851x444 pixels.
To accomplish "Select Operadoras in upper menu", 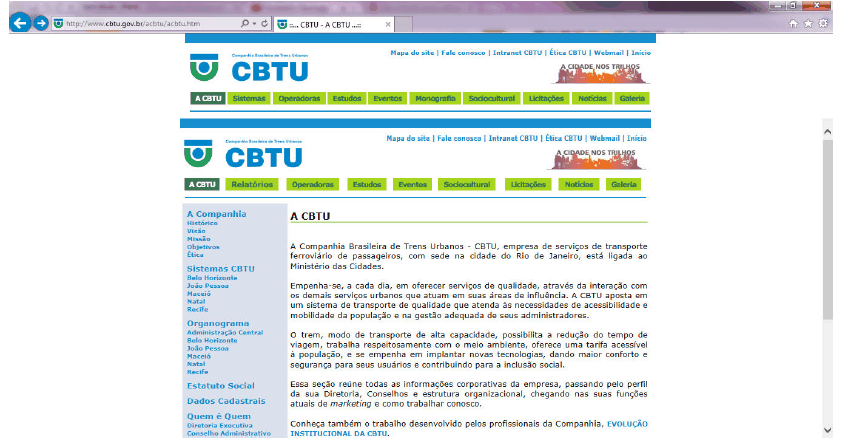I will coord(299,98).
